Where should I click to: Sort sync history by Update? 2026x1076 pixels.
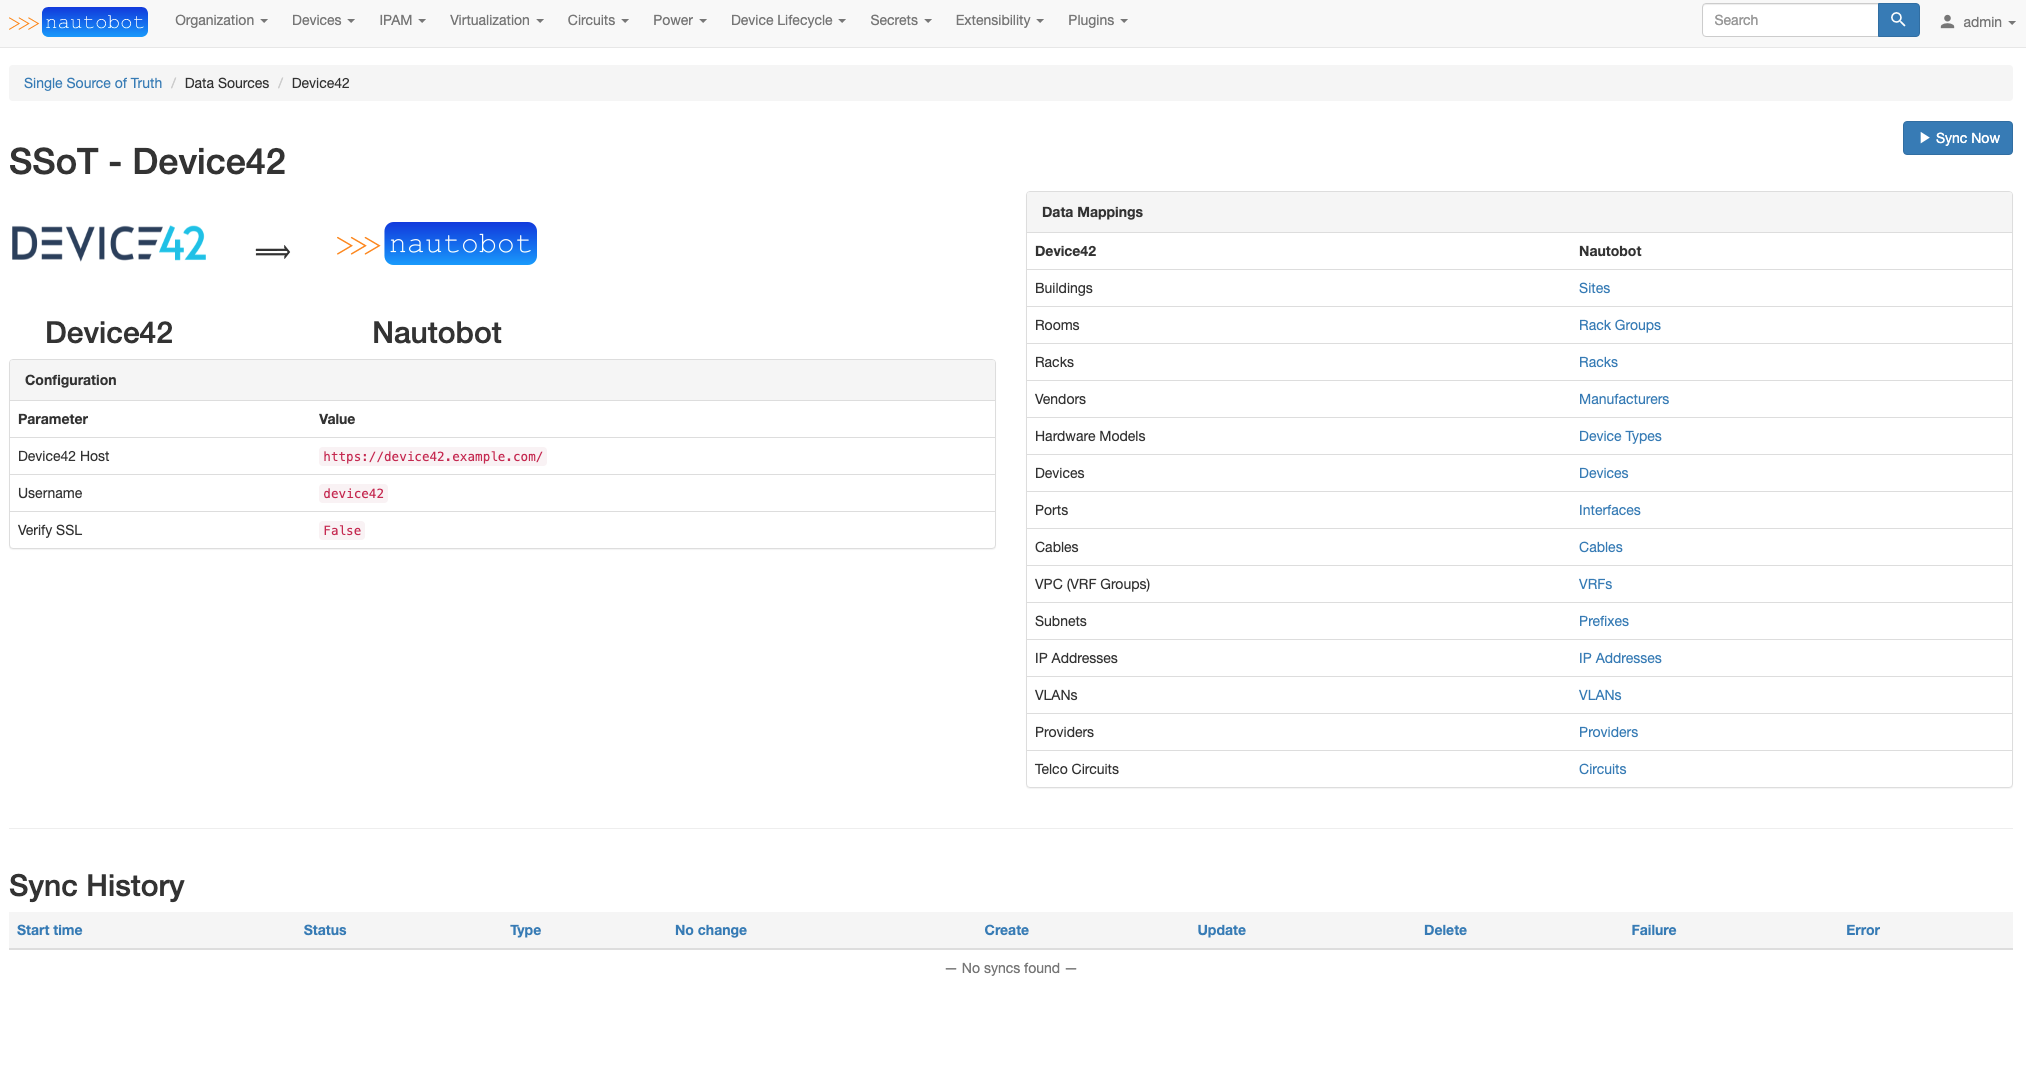tap(1221, 930)
